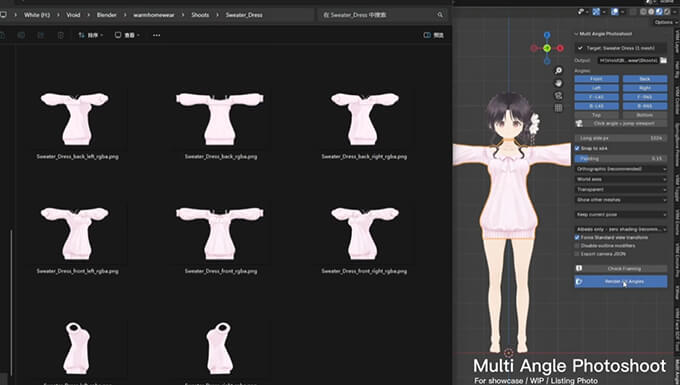
Task: Open the Albedo only shading dropdown
Action: click(621, 229)
